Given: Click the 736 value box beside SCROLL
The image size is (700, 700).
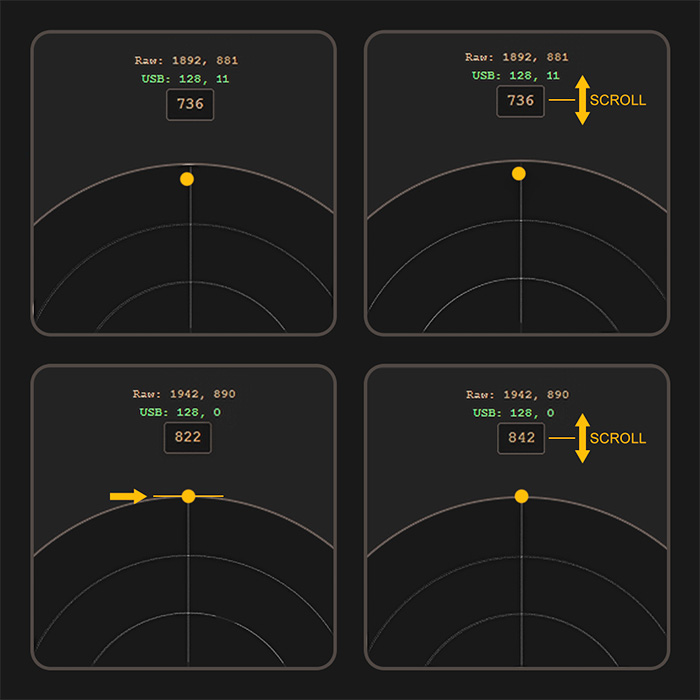Looking at the screenshot, I should click(x=521, y=101).
